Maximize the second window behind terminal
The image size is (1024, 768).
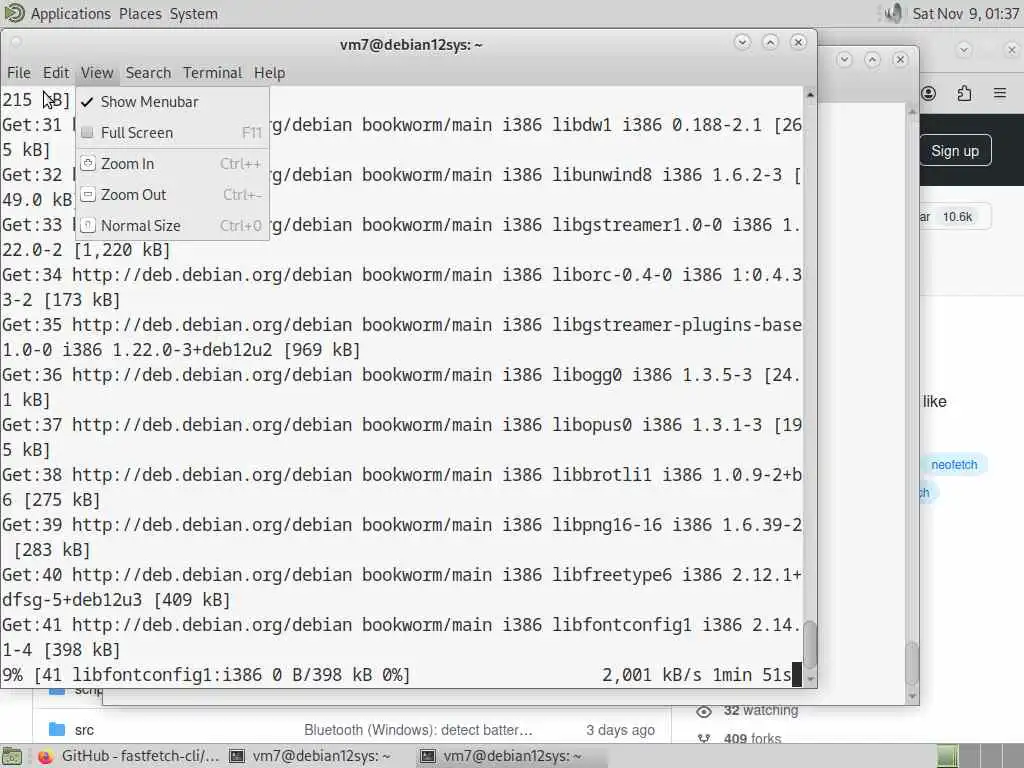pos(872,59)
